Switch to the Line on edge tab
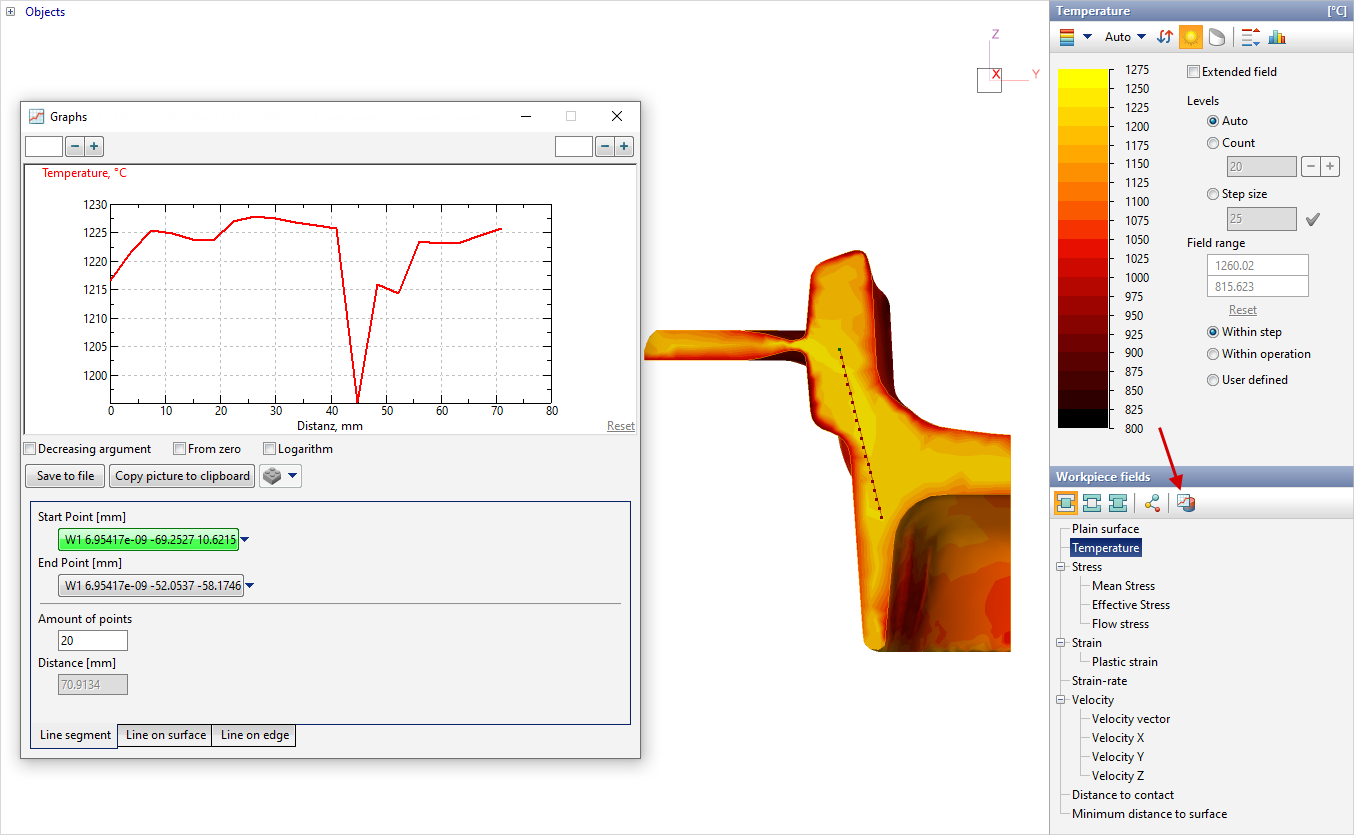The width and height of the screenshot is (1354, 835). tap(254, 735)
